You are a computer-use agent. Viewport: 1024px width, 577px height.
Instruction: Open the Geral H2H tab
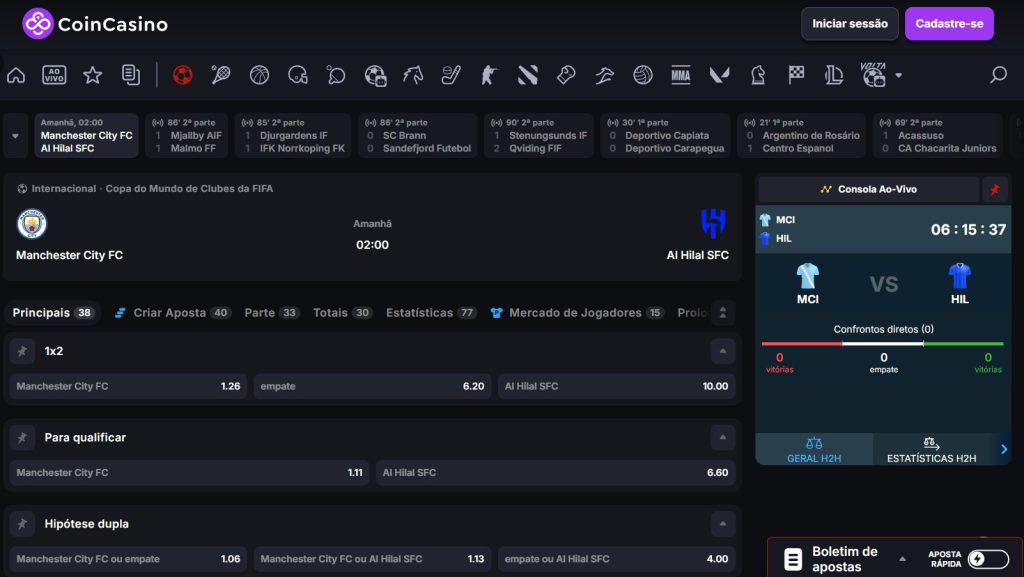(x=814, y=450)
